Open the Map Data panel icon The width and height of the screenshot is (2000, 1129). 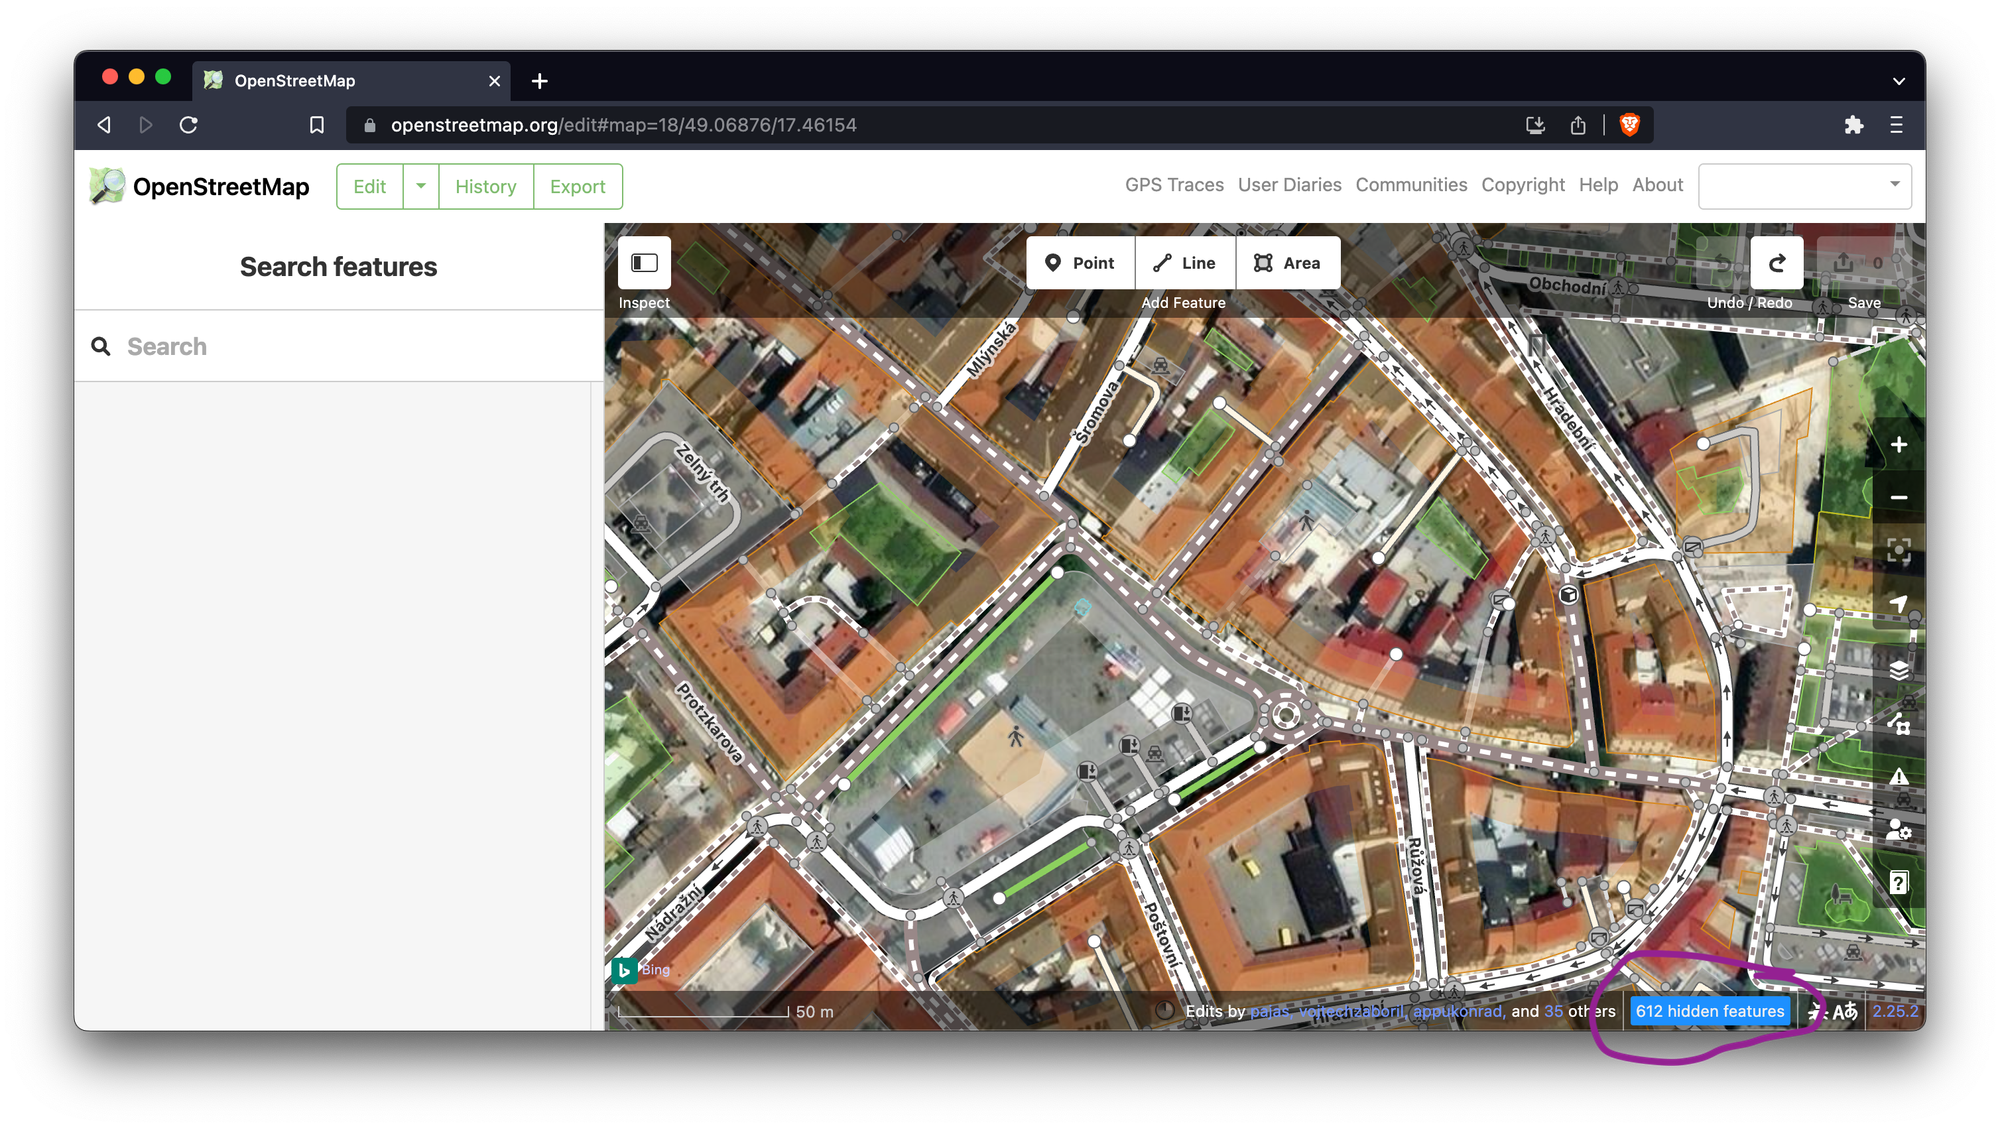pyautogui.click(x=1898, y=723)
